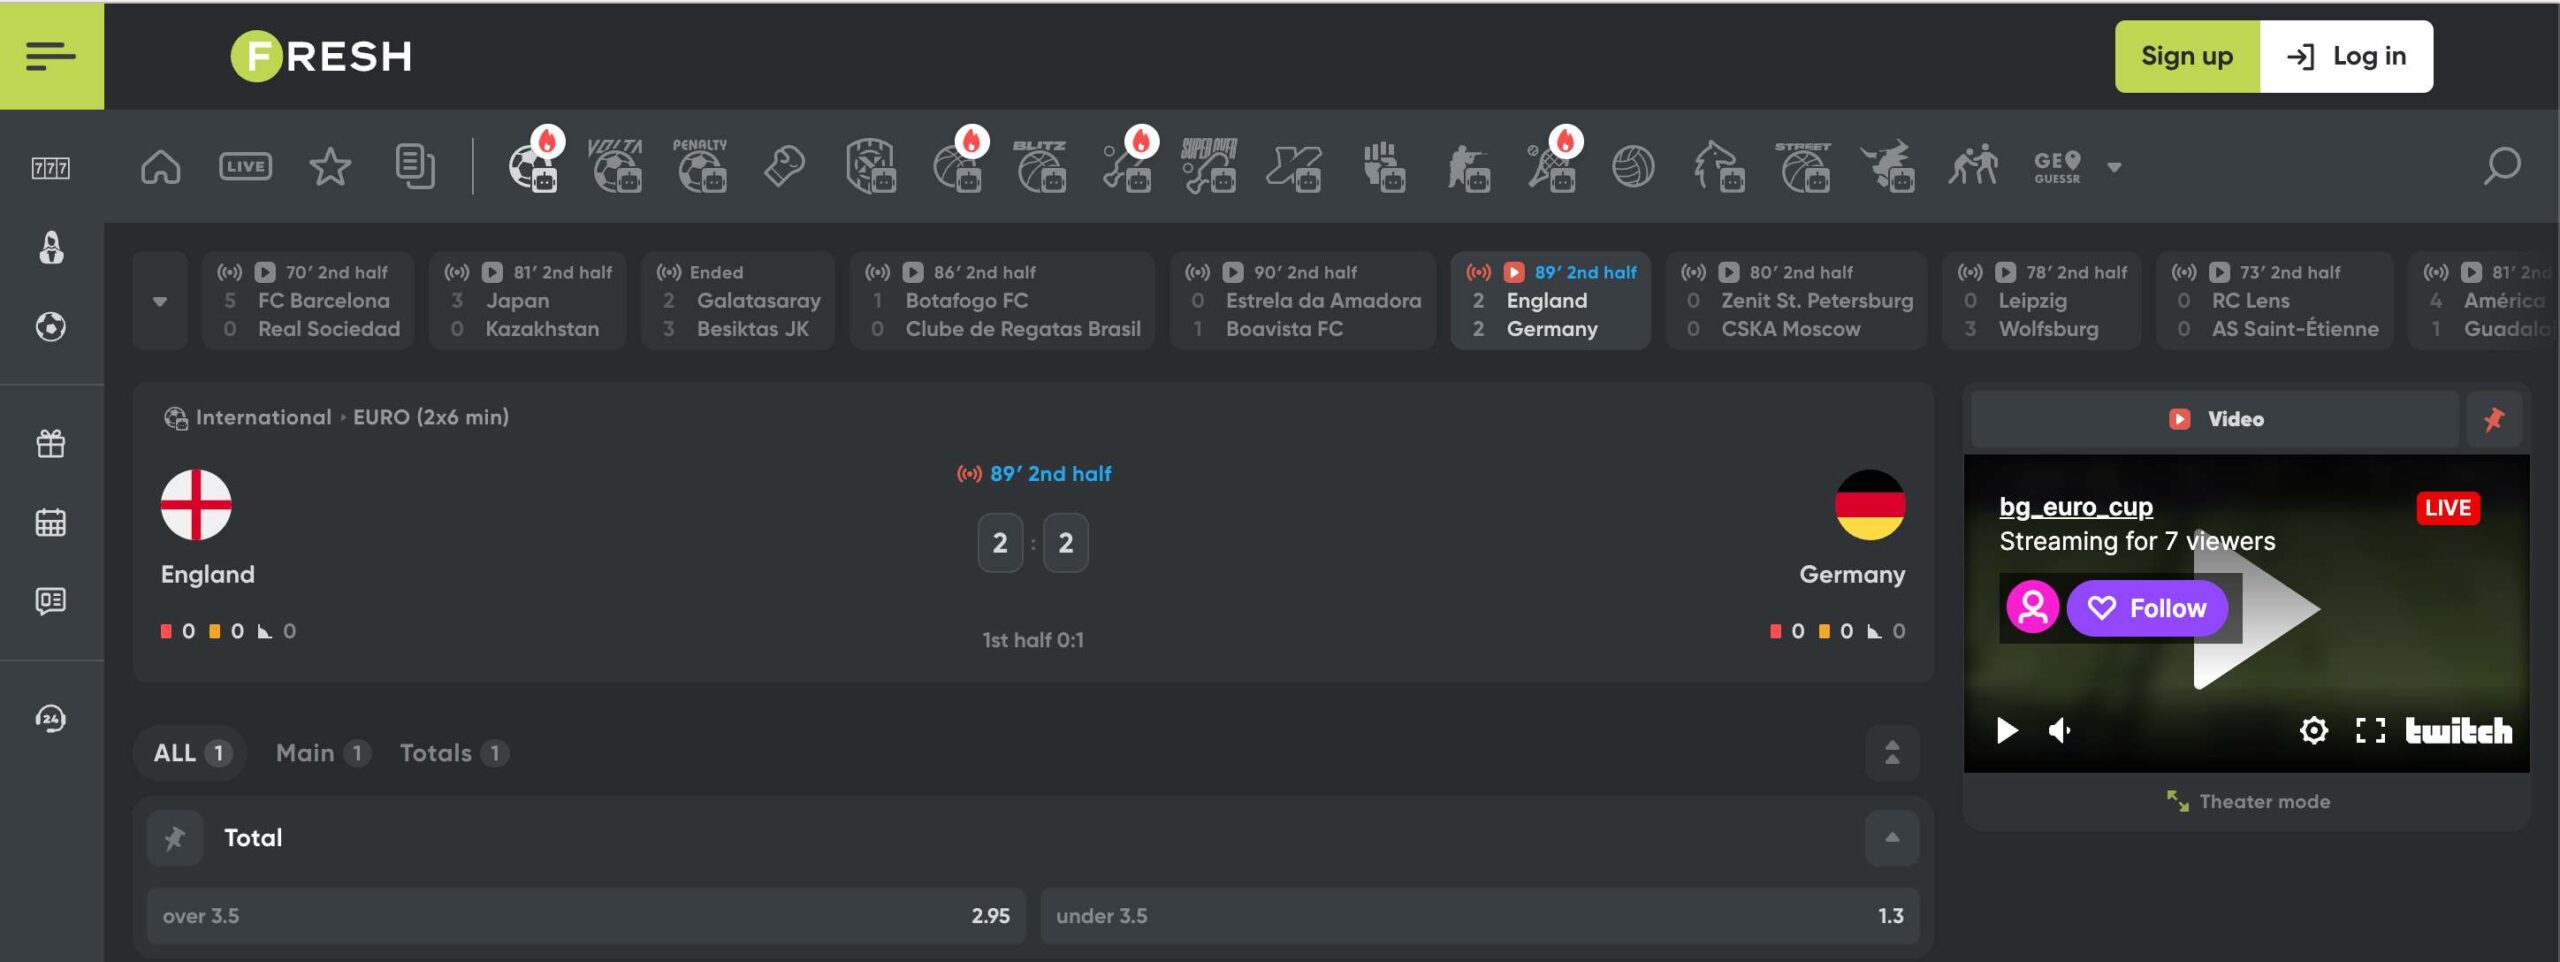Open the slots 777 sidebar icon

click(x=51, y=168)
